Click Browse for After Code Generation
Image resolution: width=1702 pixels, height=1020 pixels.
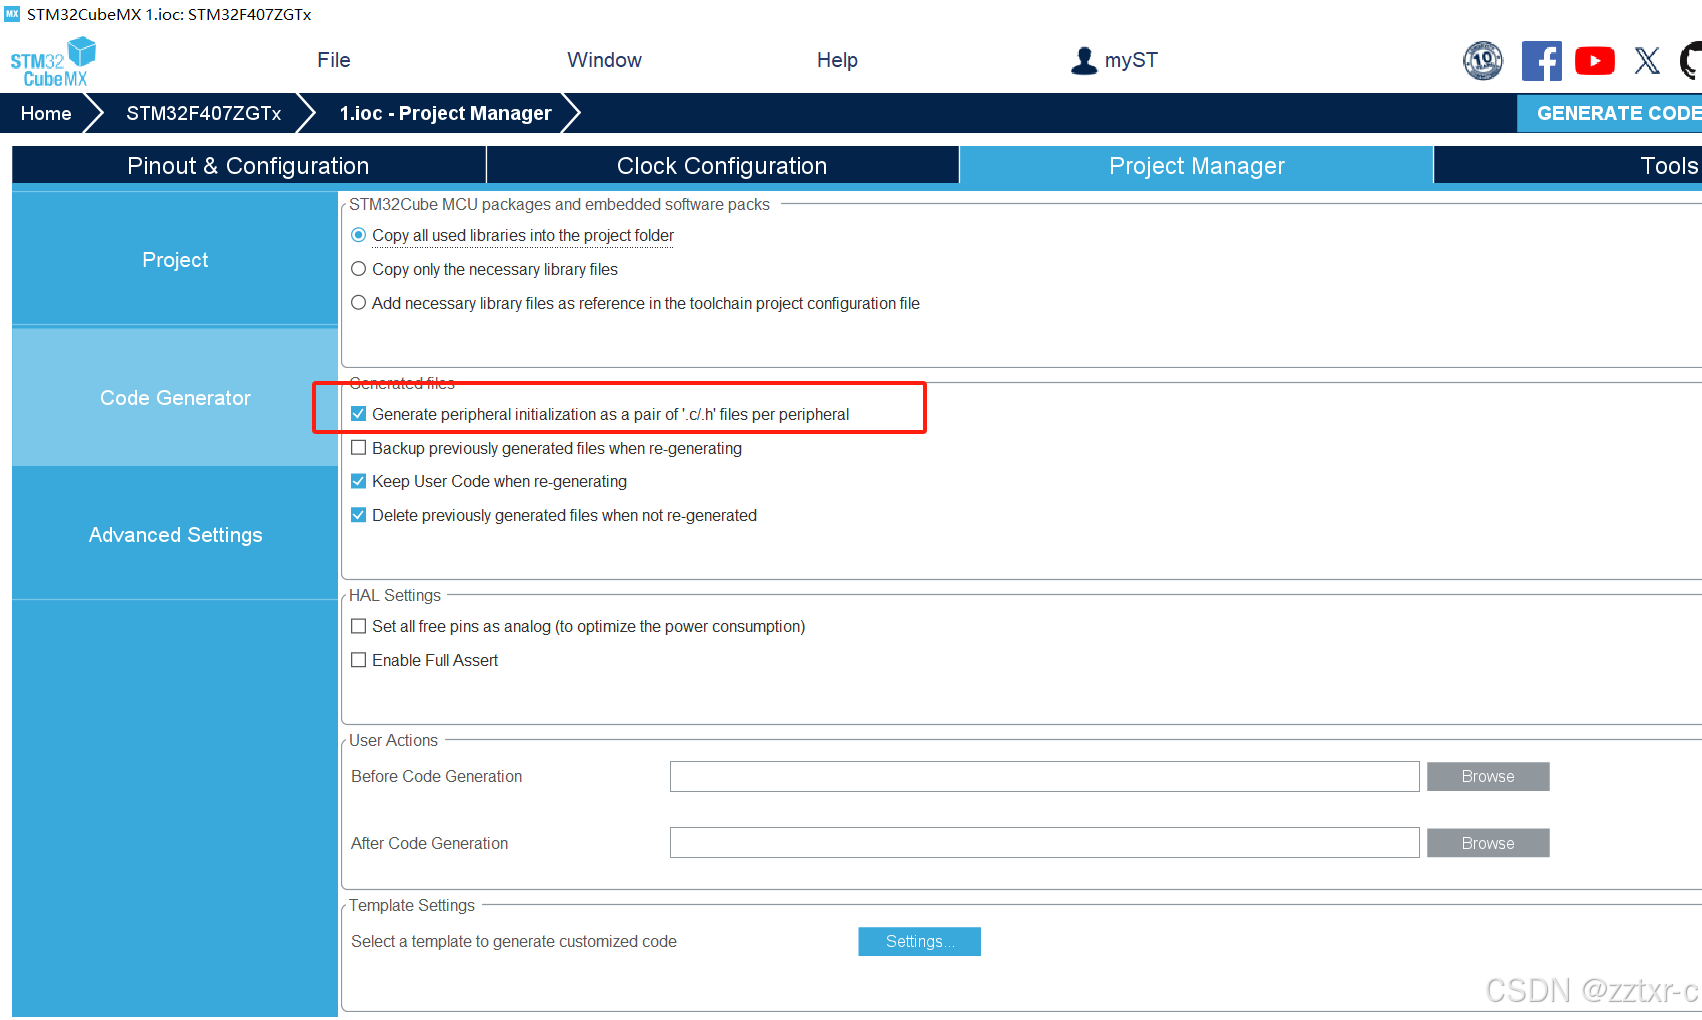click(x=1488, y=843)
